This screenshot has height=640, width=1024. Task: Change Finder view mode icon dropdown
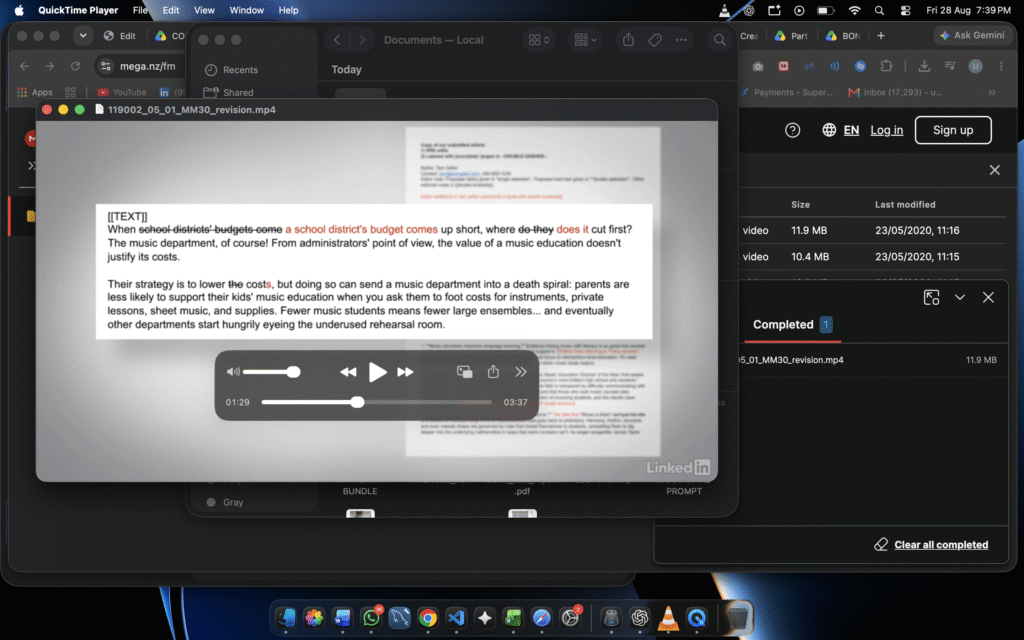[x=539, y=40]
